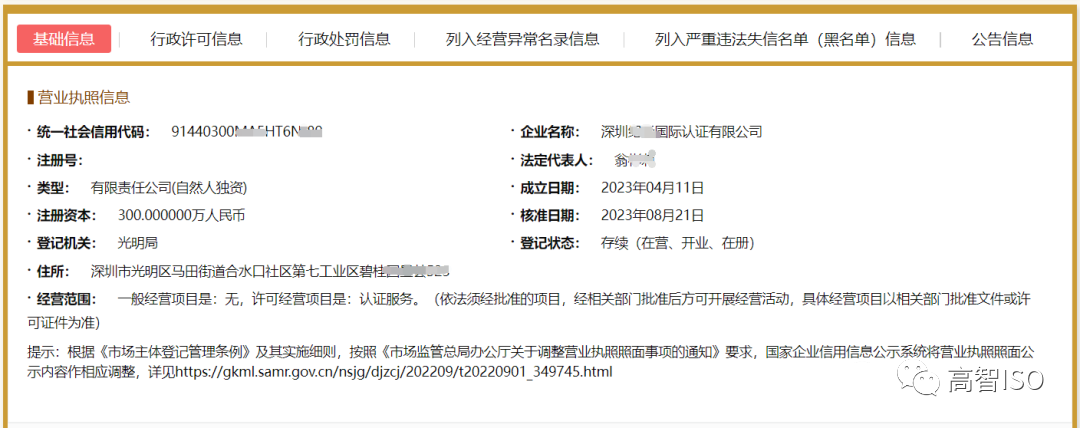
Task: Click the 经营范围 label
Action: pos(65,300)
